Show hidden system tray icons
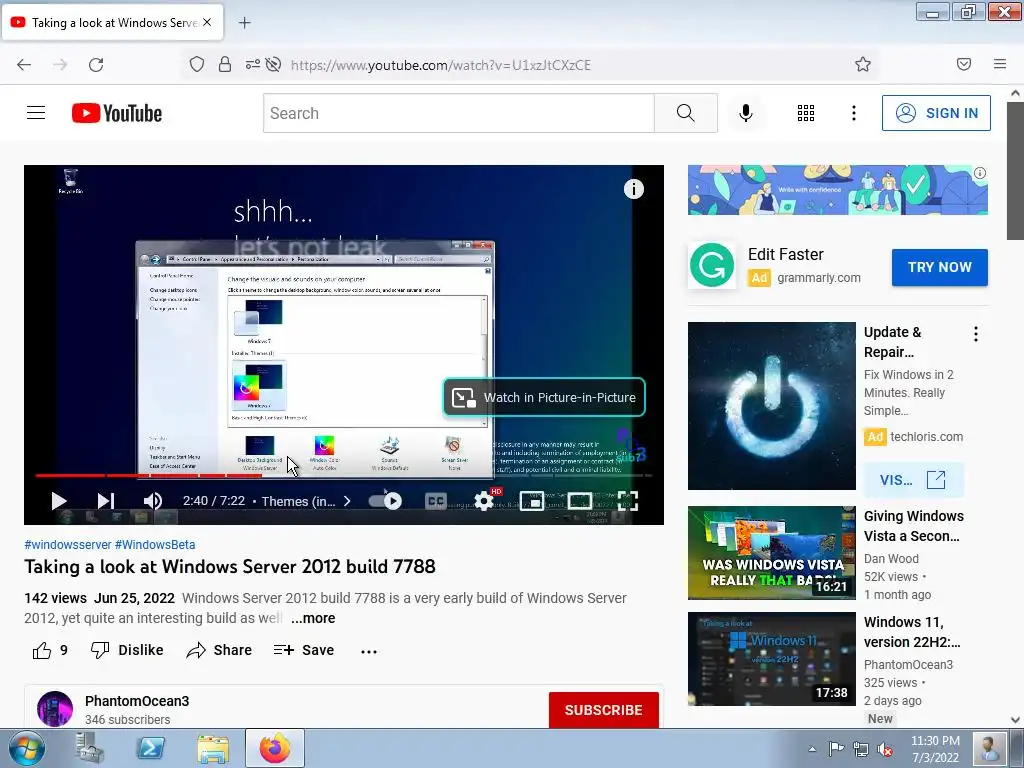This screenshot has height=768, width=1024. 812,749
